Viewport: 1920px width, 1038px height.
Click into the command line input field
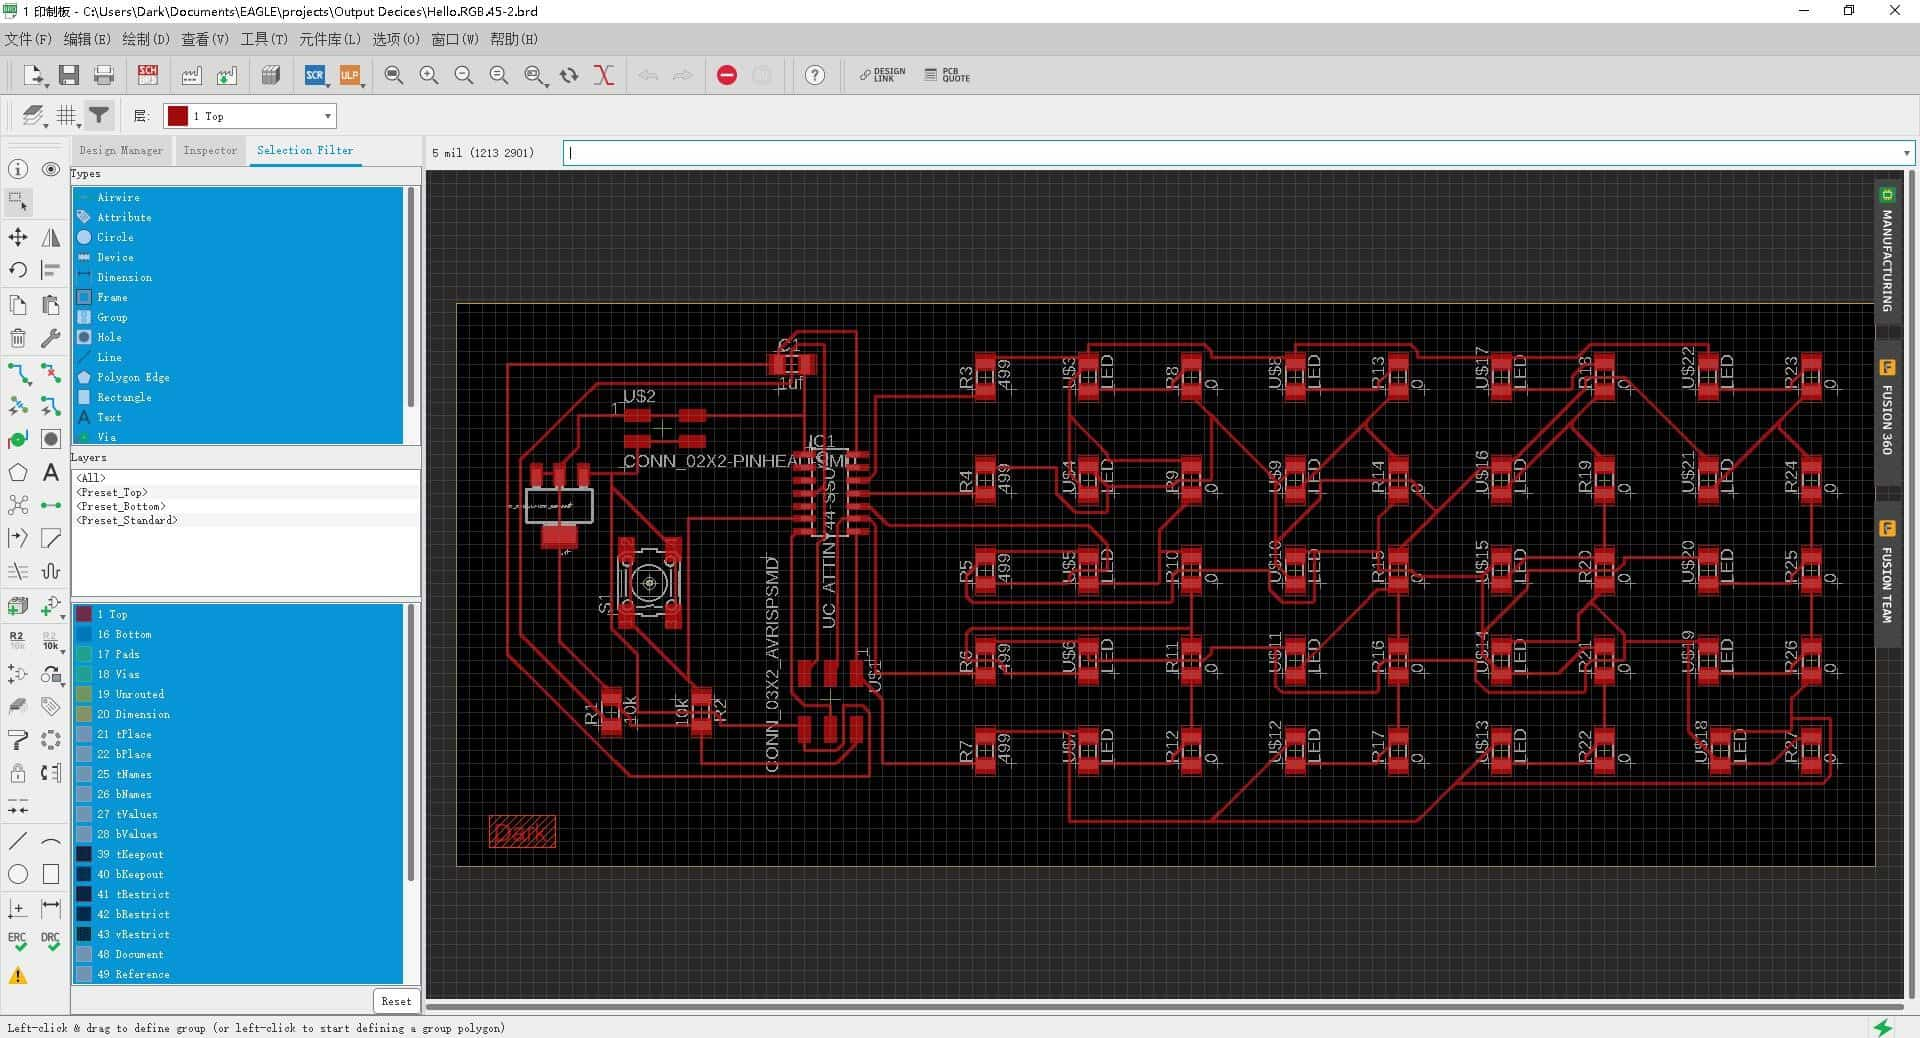pos(1232,153)
